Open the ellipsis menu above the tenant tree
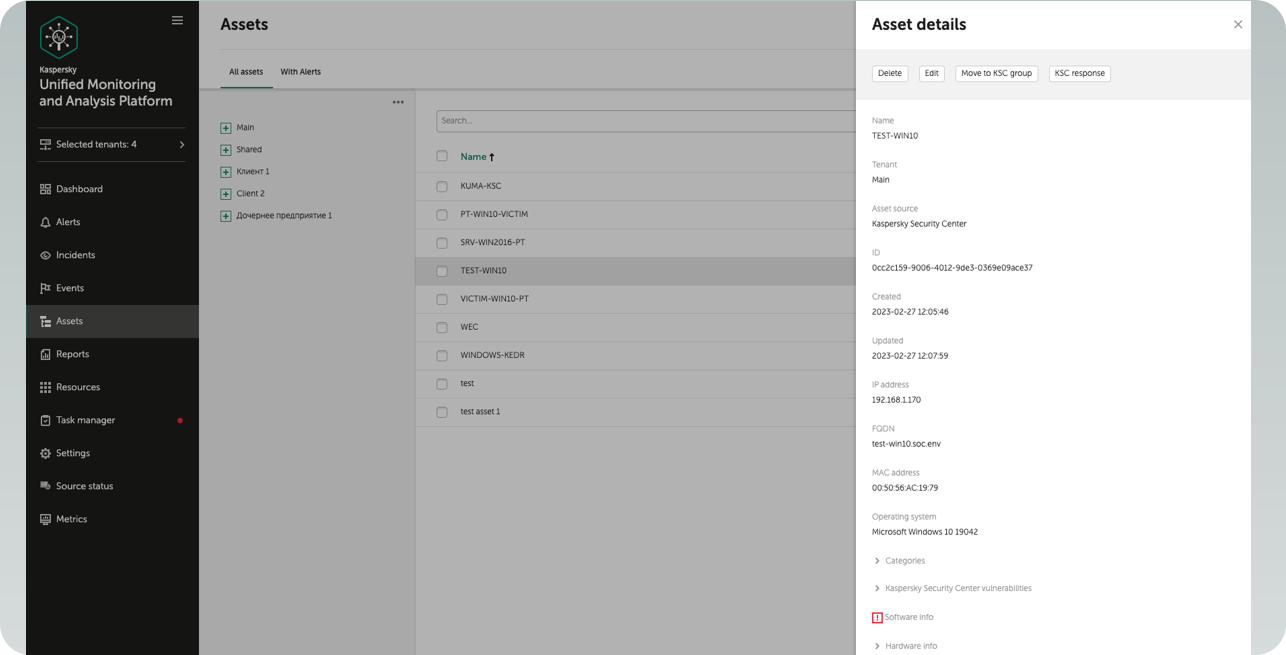 398,101
